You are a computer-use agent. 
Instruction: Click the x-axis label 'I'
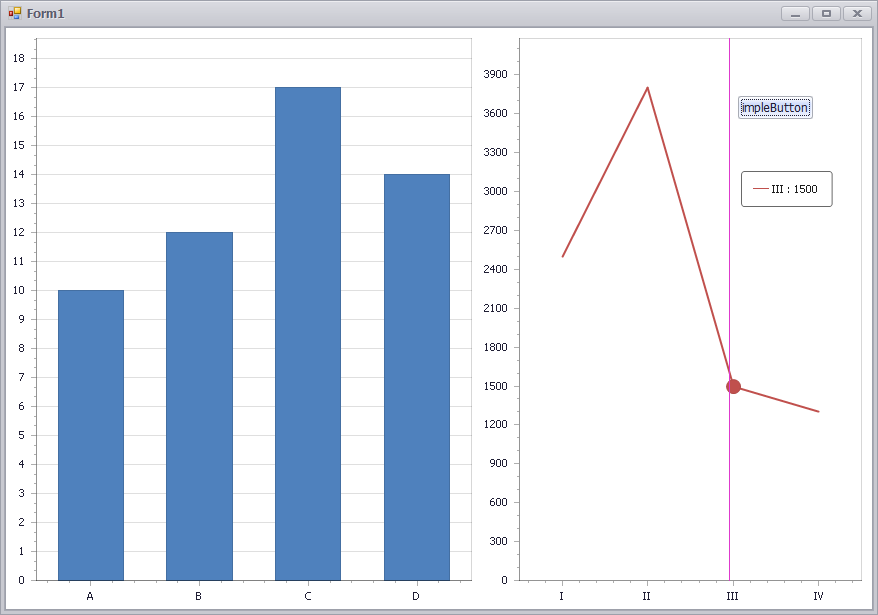562,597
